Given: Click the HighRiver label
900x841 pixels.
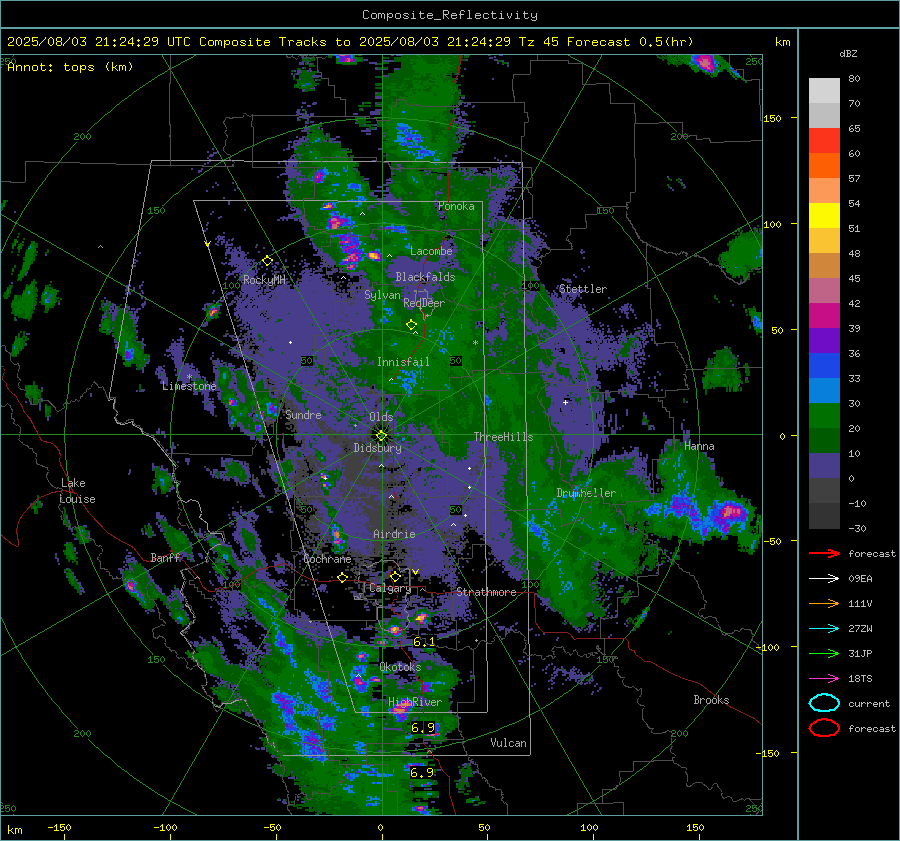Looking at the screenshot, I should click(x=415, y=702).
